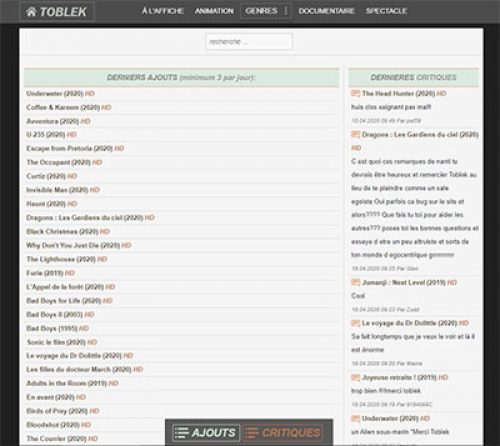Click comment icon beside The Head Hunter
The height and width of the screenshot is (446, 500).
coord(355,93)
